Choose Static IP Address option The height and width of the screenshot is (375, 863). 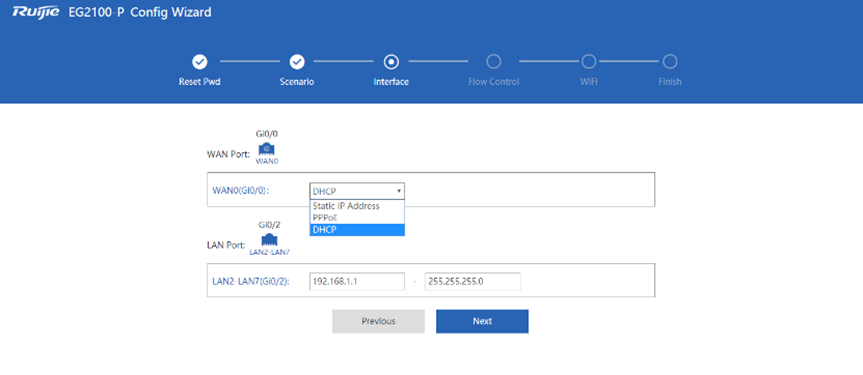(x=357, y=206)
